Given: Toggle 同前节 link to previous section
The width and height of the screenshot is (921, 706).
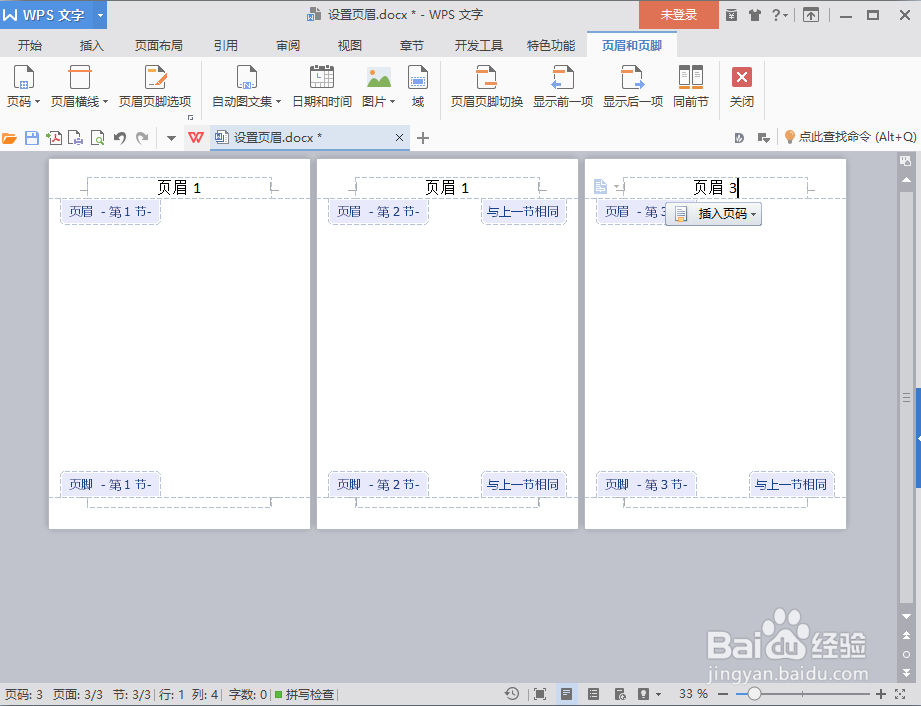Looking at the screenshot, I should (x=691, y=86).
